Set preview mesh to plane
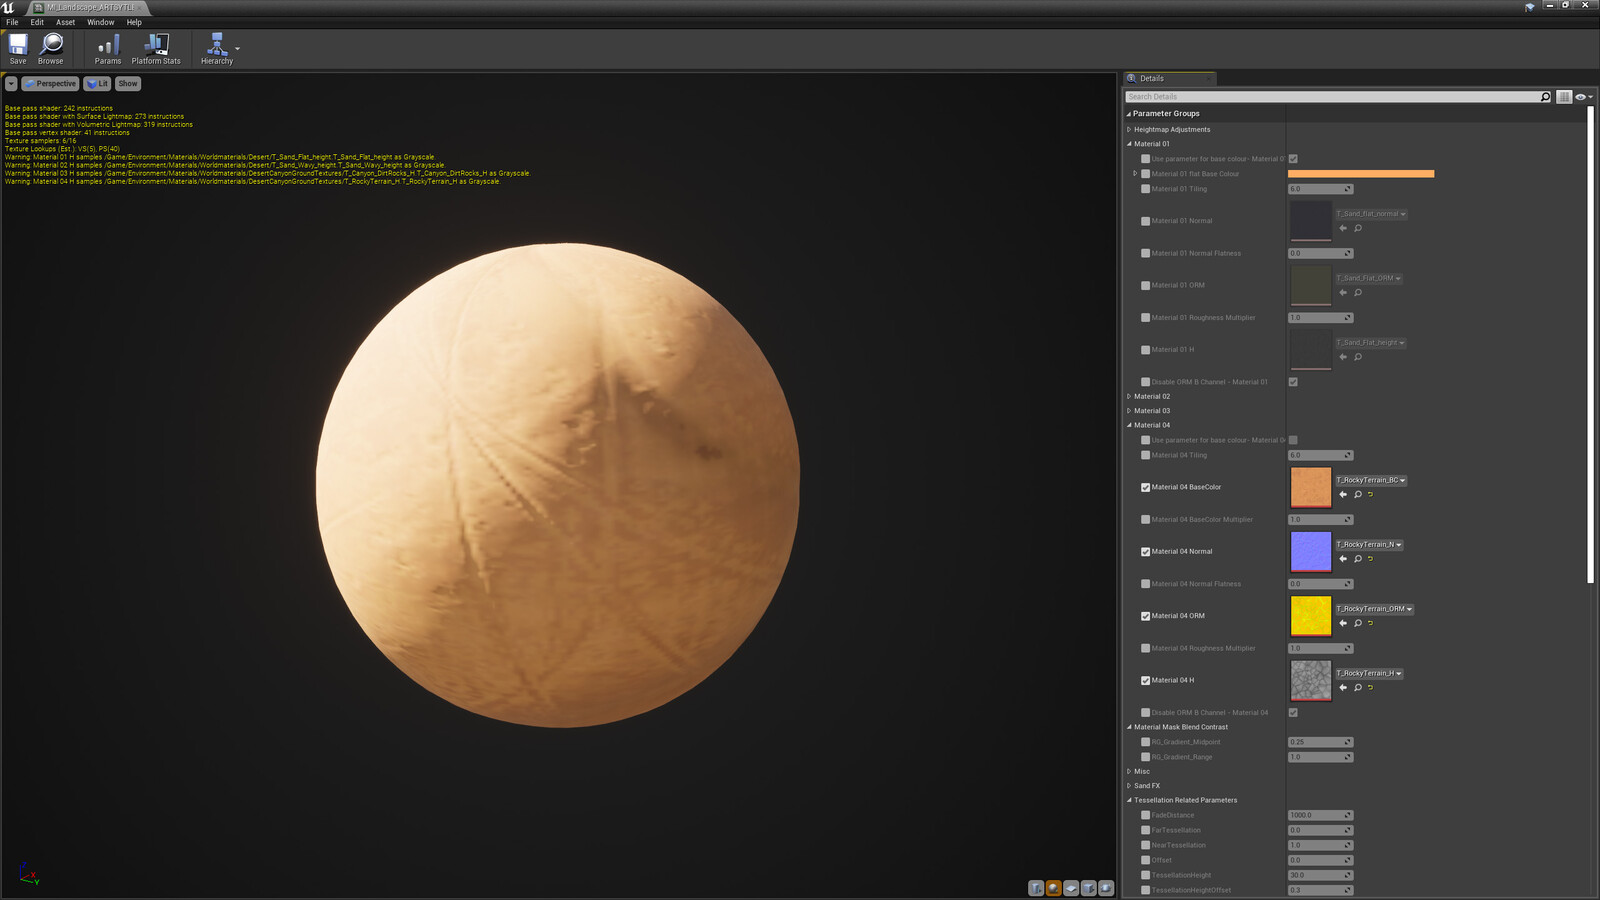1600x900 pixels. (x=1071, y=888)
